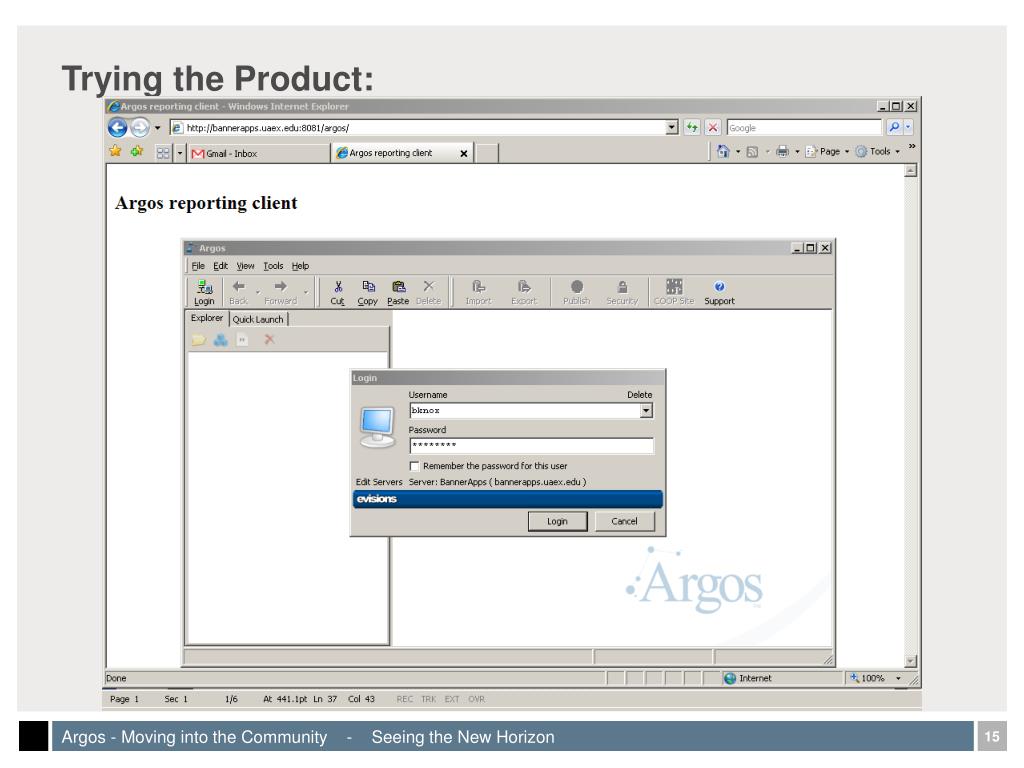
Task: Click the IE Home icon
Action: [723, 152]
